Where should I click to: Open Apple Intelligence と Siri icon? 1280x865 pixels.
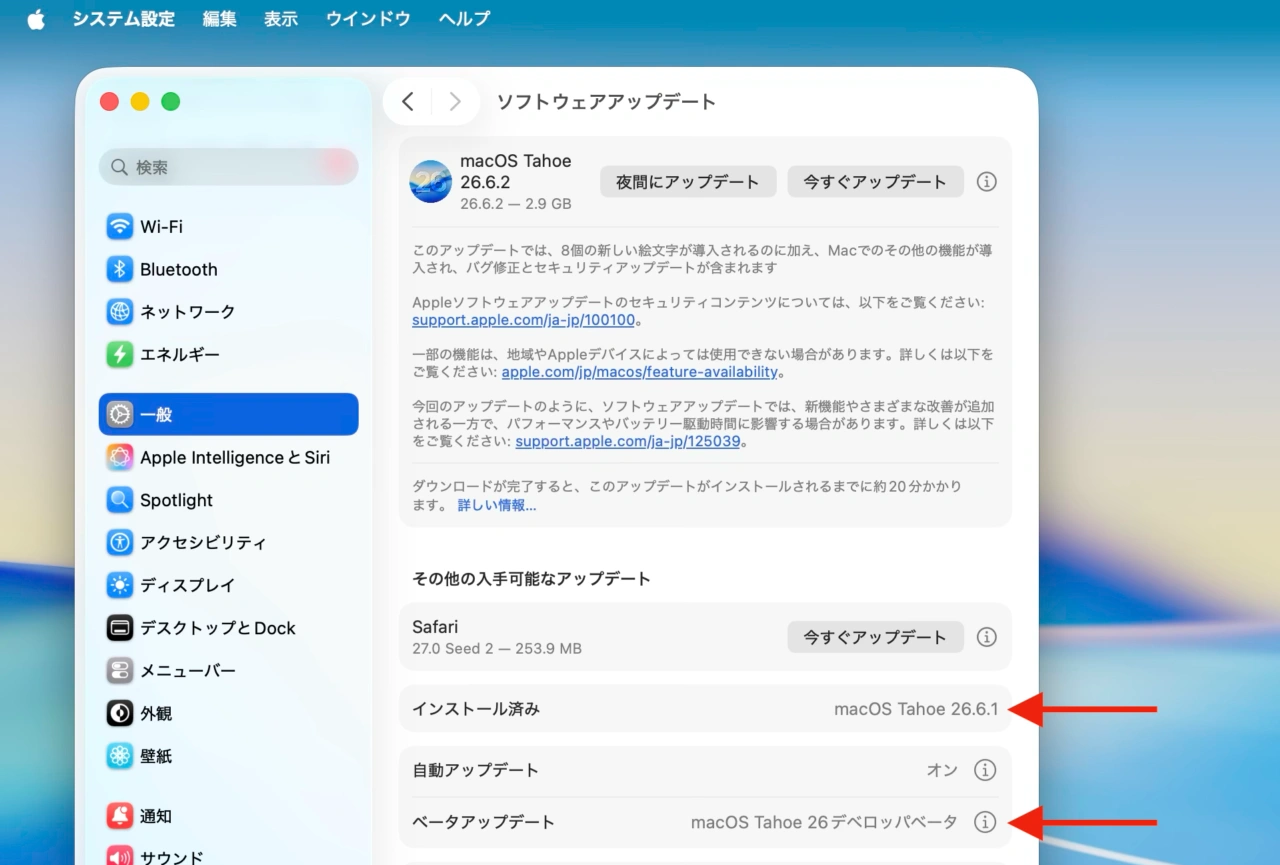[120, 457]
